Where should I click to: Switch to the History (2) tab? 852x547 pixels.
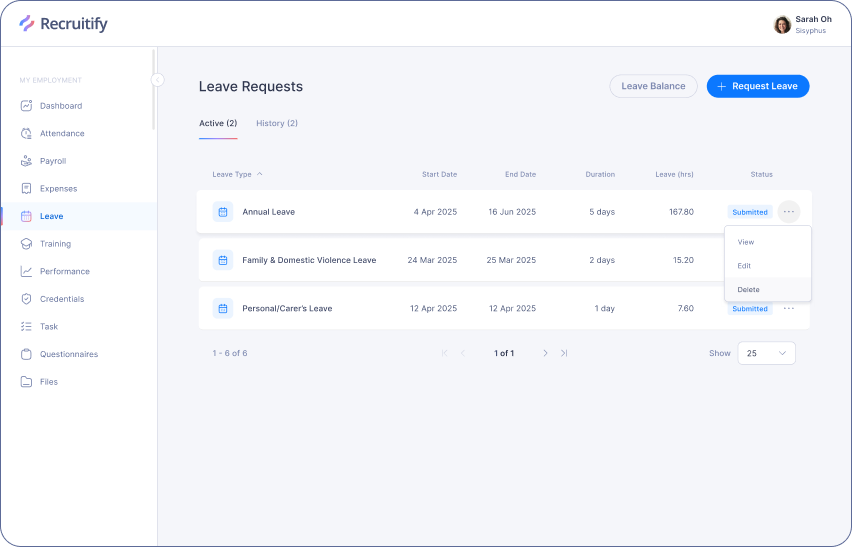coord(277,123)
